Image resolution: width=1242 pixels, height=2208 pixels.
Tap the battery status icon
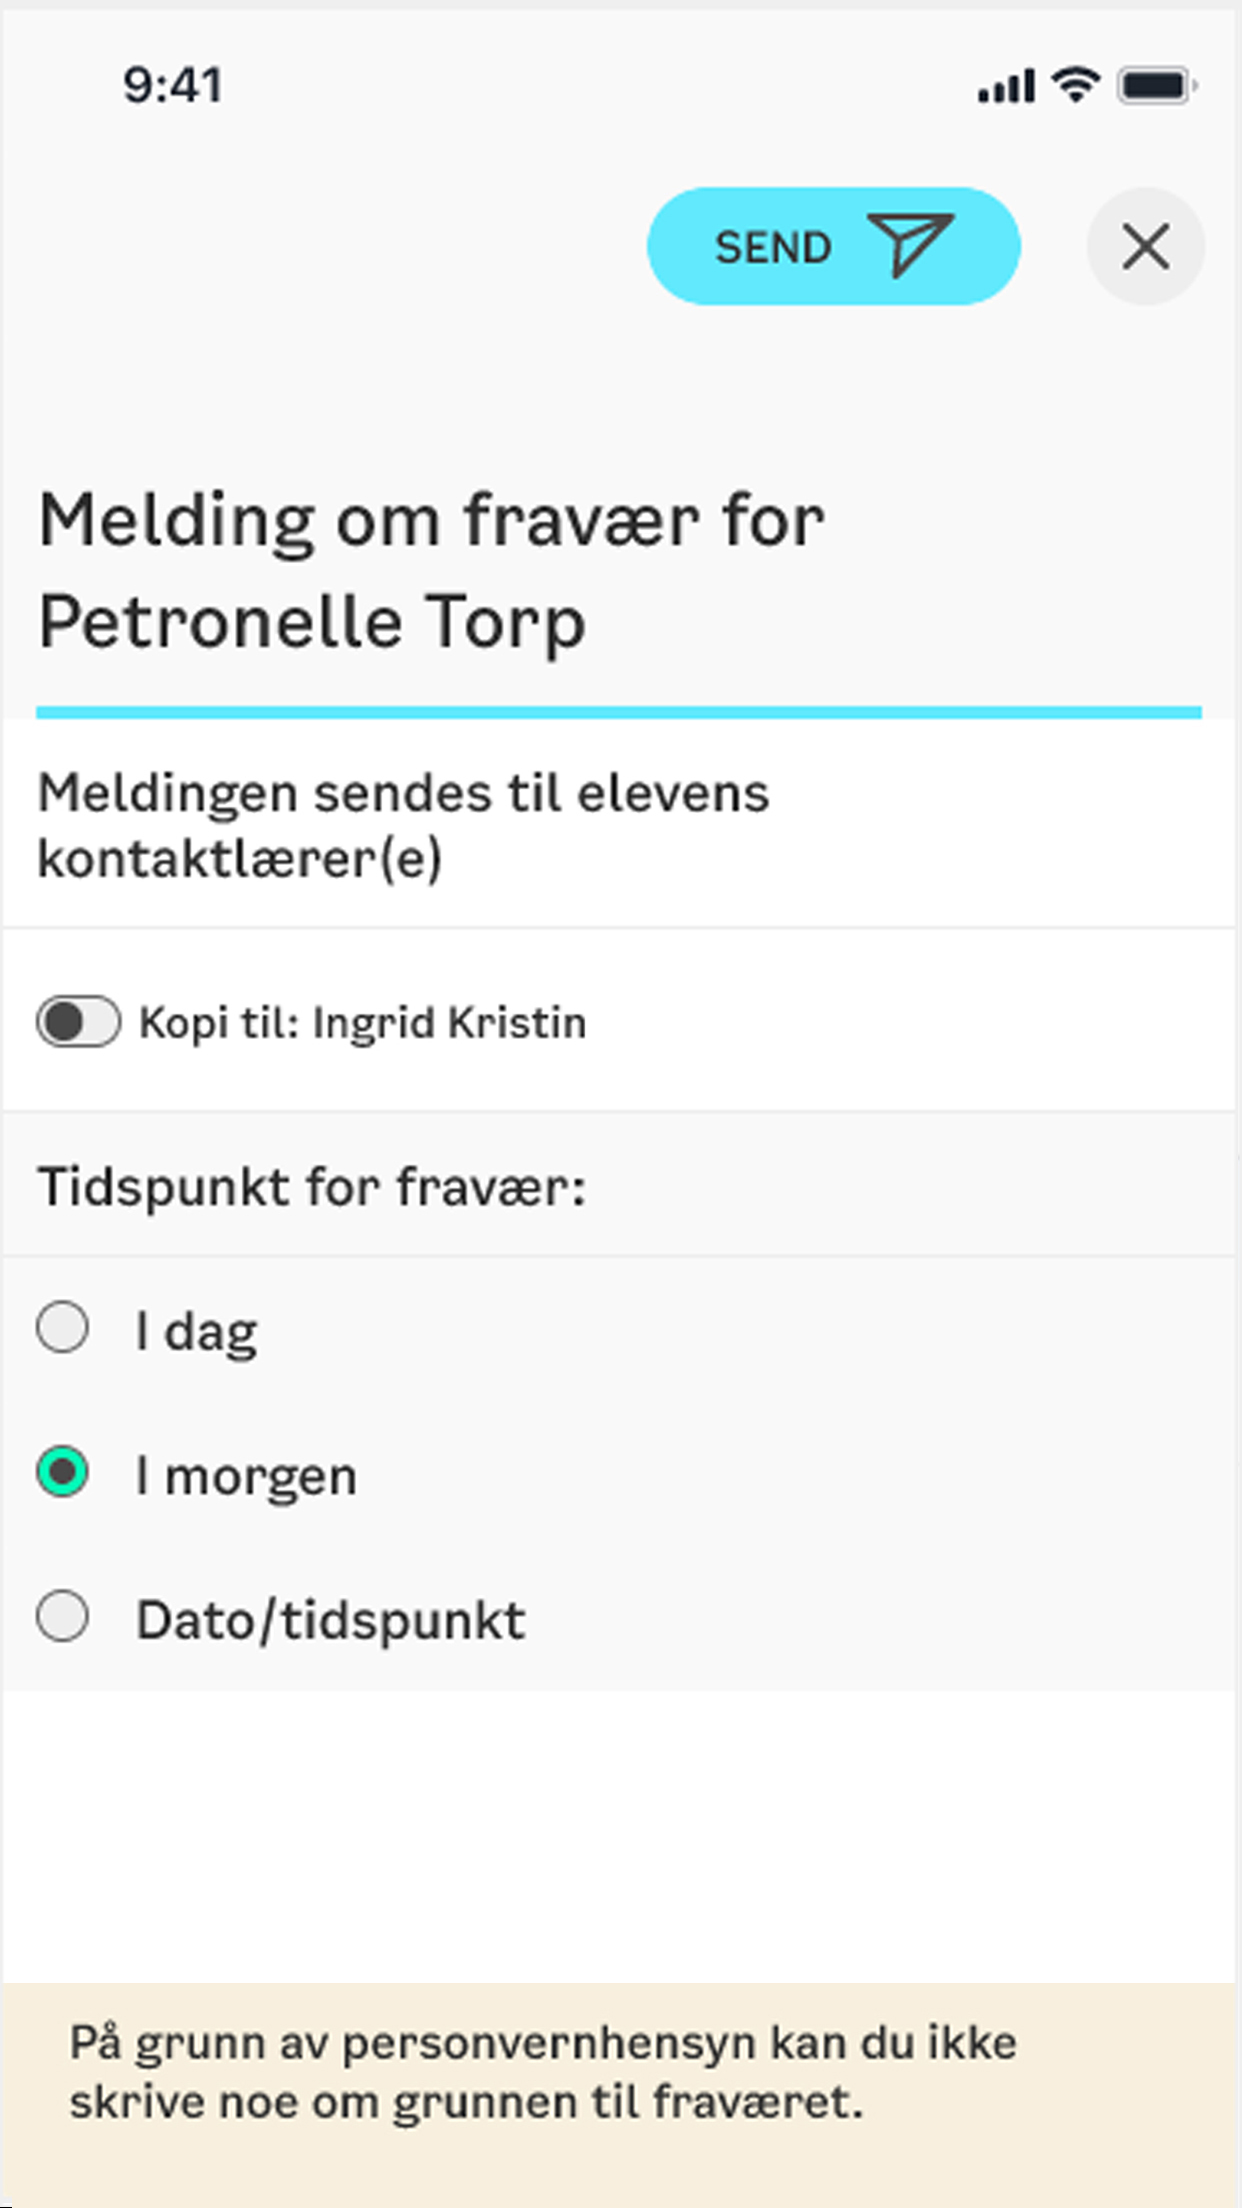[1157, 86]
